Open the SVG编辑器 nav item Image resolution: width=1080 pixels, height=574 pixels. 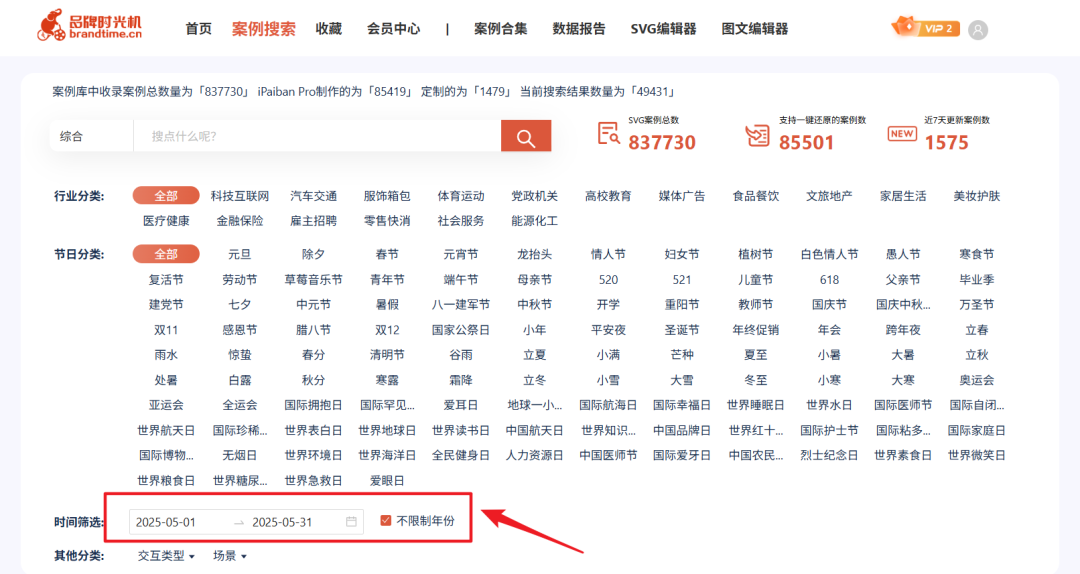pyautogui.click(x=663, y=29)
